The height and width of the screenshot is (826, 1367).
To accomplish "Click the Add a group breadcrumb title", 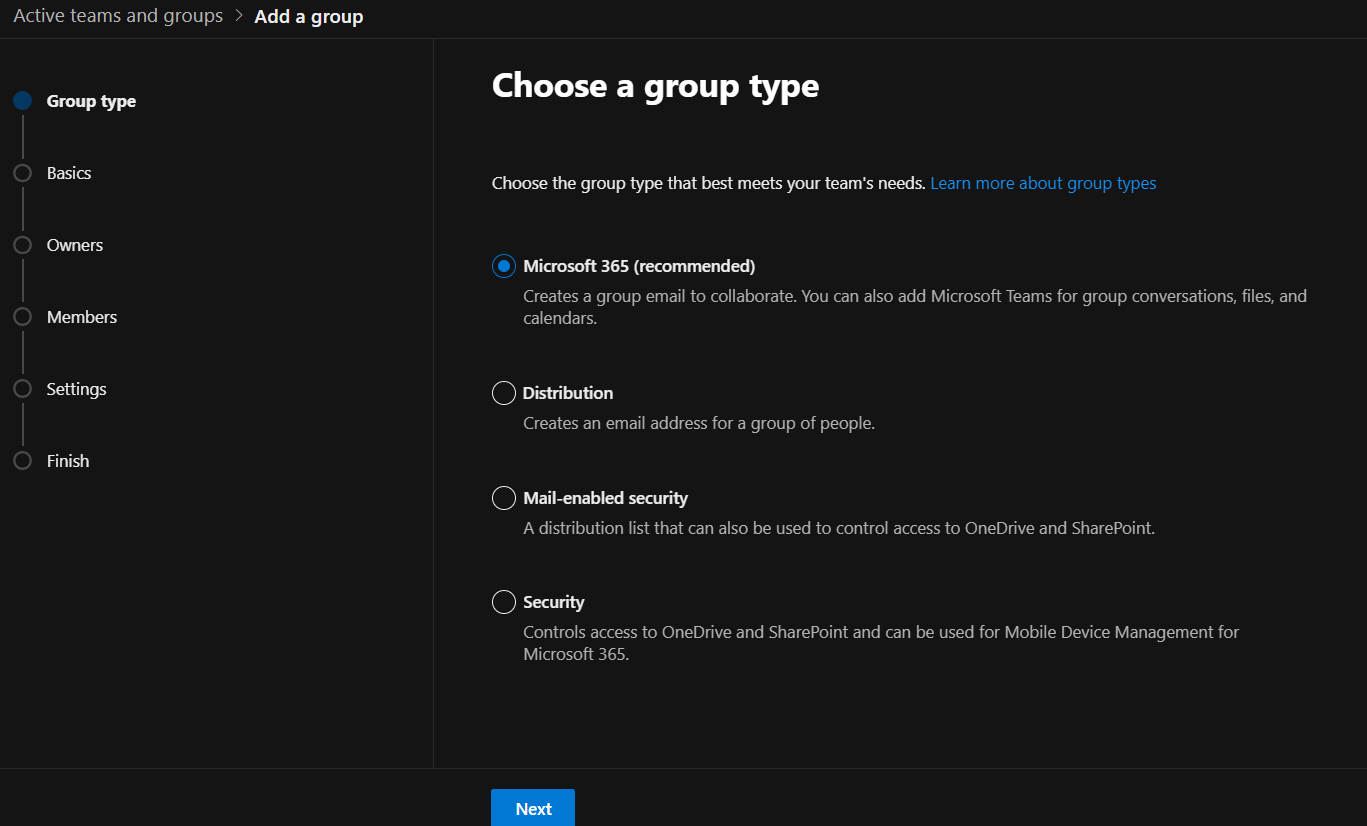I will point(309,16).
